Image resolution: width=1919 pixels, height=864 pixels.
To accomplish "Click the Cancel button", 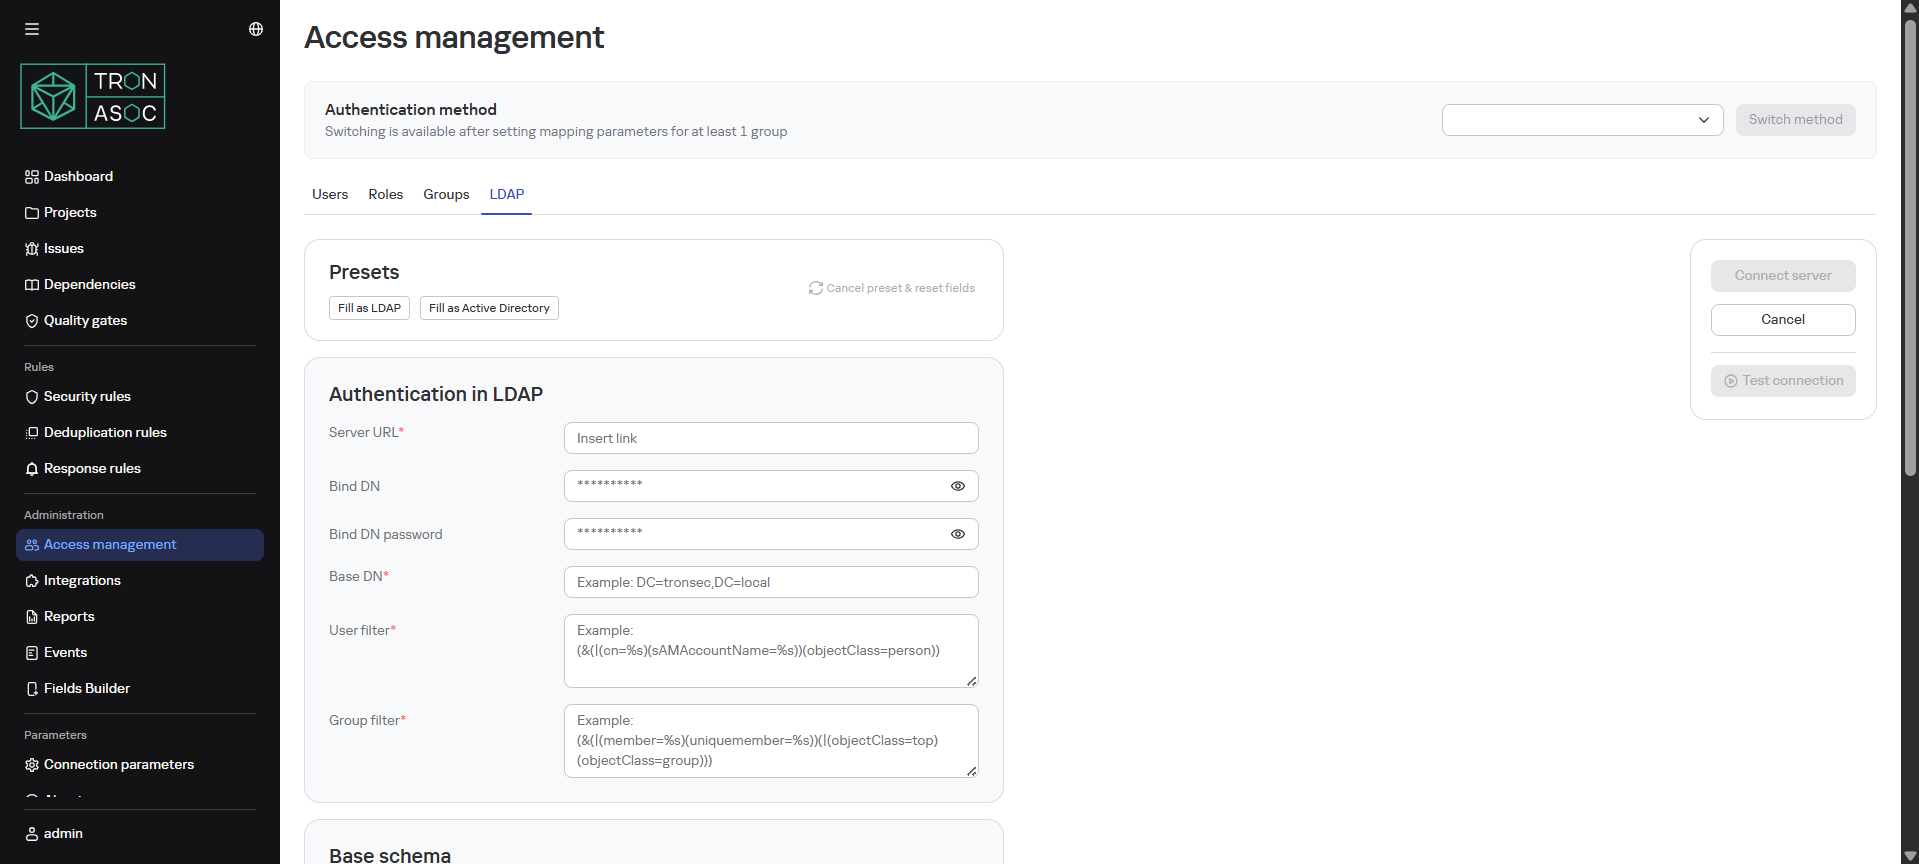I will coord(1782,320).
